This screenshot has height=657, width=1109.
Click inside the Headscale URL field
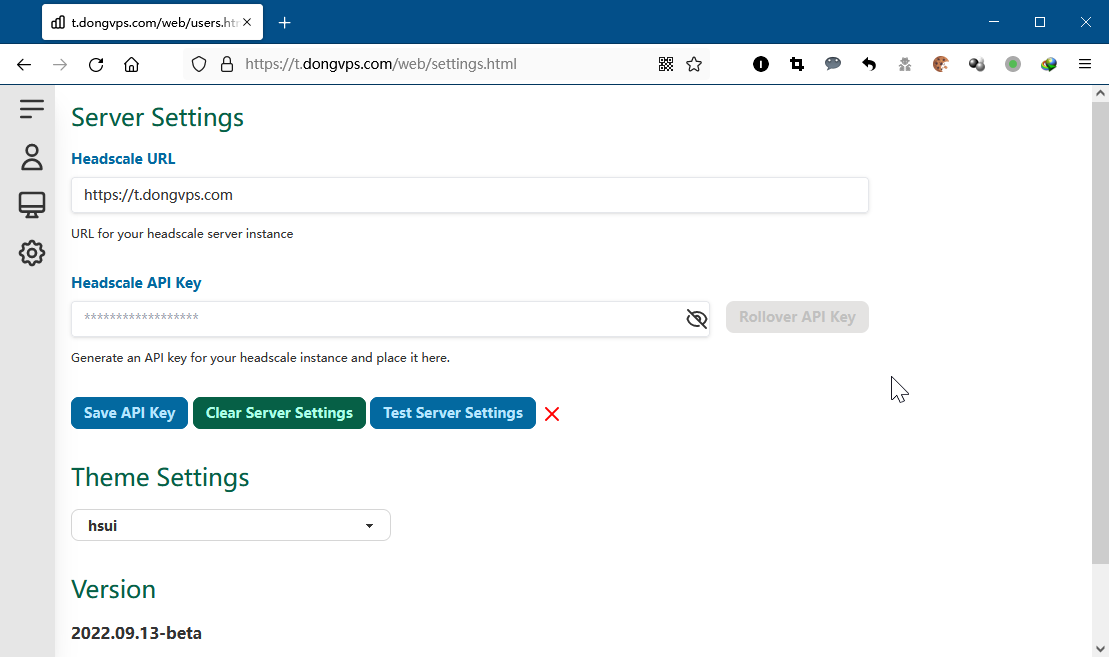click(469, 195)
